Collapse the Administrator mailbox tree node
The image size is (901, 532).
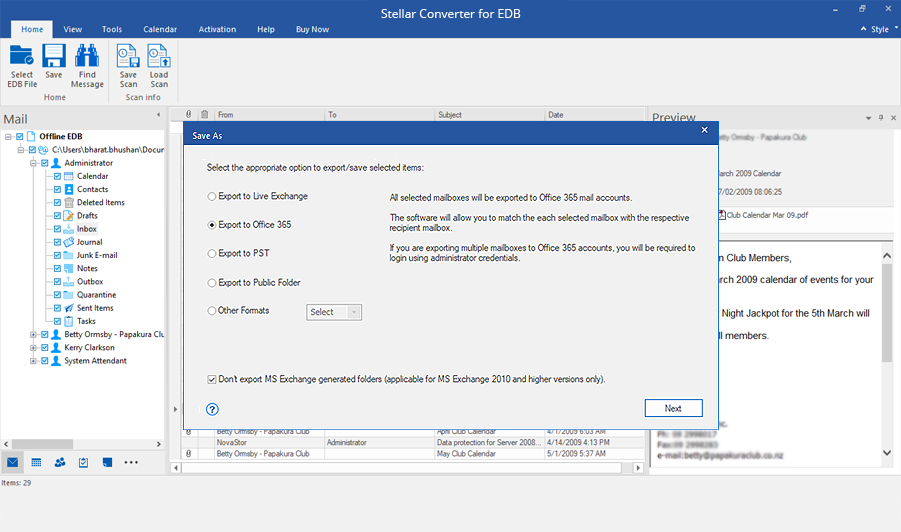33,163
